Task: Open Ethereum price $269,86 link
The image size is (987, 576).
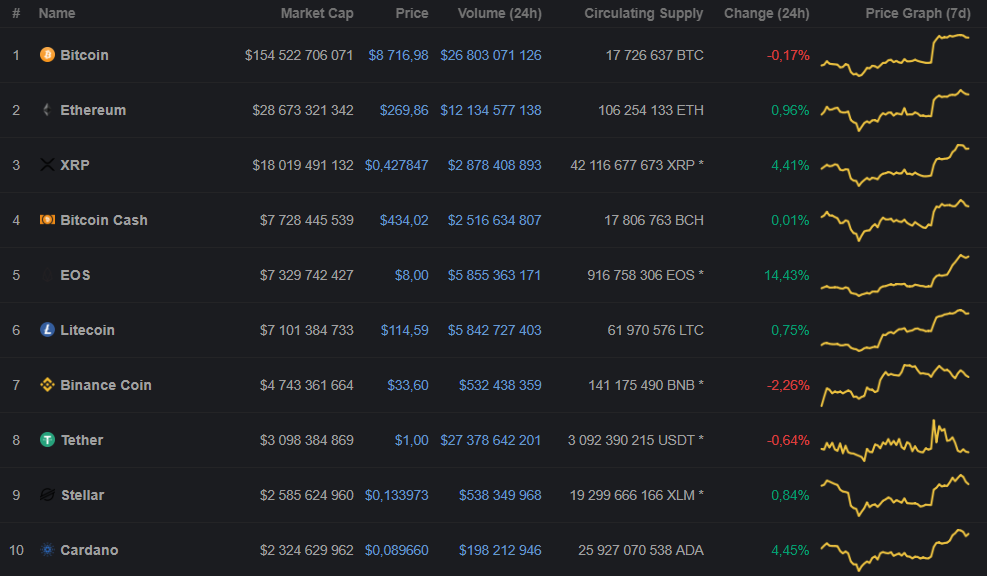Action: tap(404, 110)
